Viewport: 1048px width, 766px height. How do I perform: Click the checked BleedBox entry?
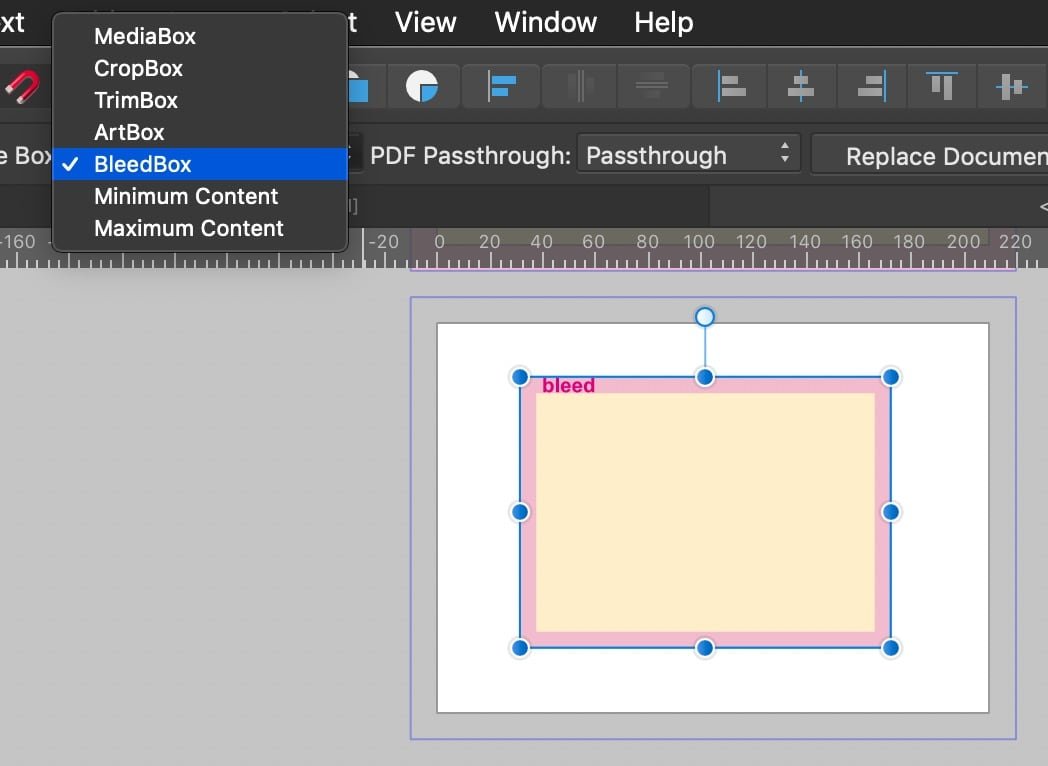[x=143, y=164]
